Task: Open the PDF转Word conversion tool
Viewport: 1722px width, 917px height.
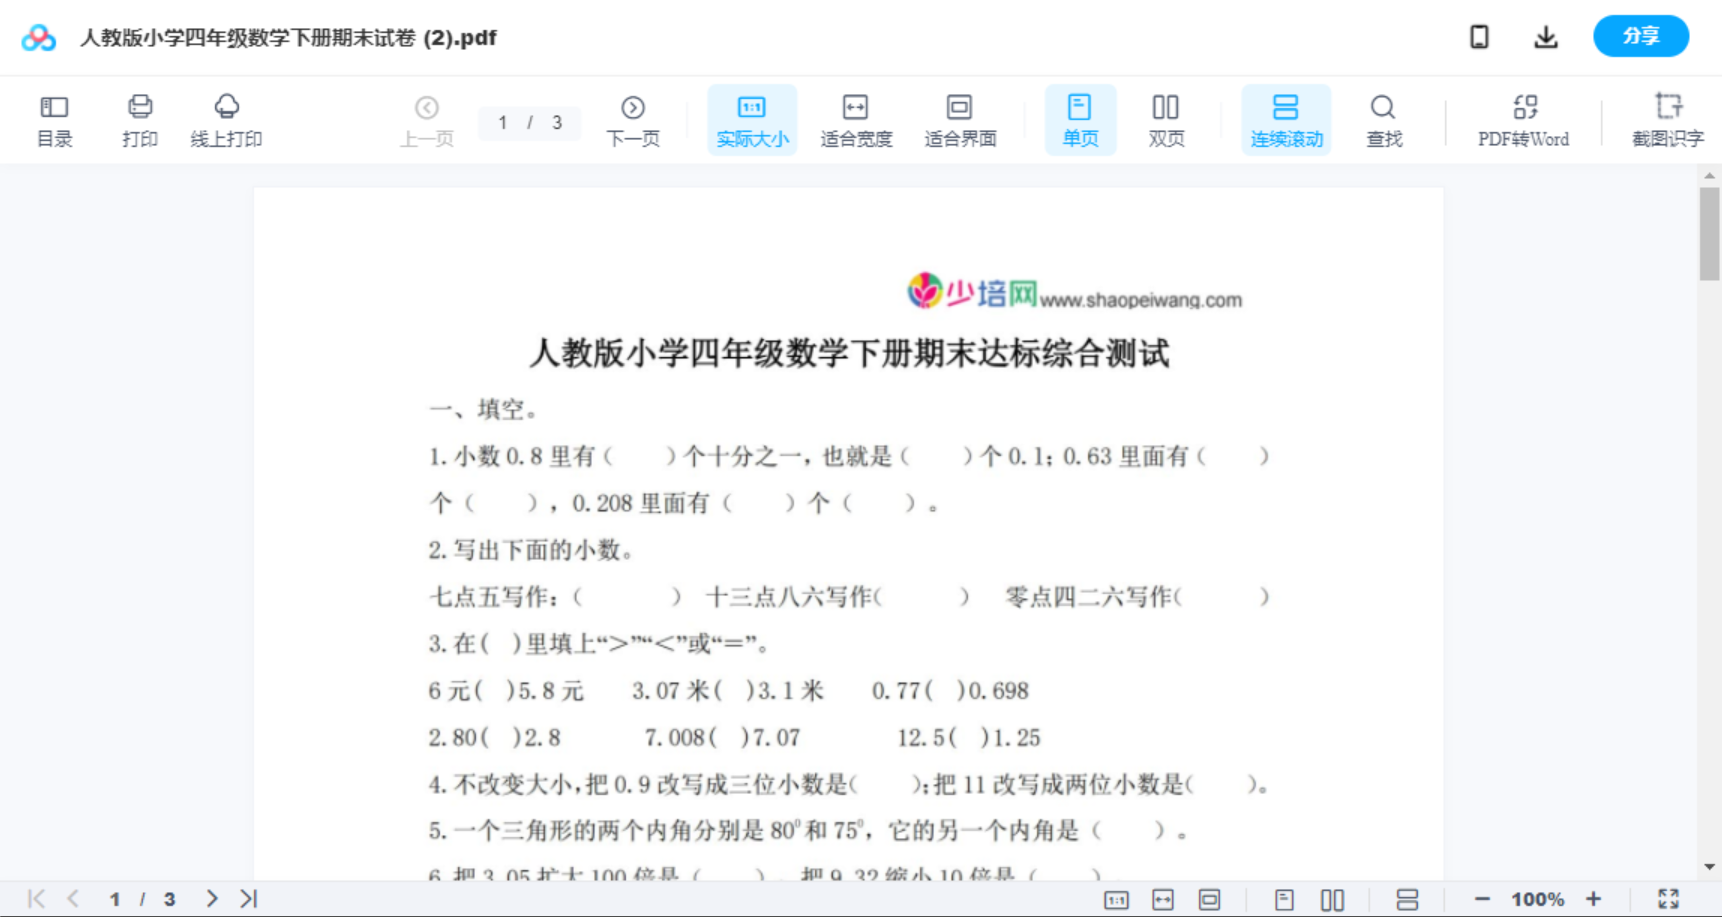Action: point(1522,119)
